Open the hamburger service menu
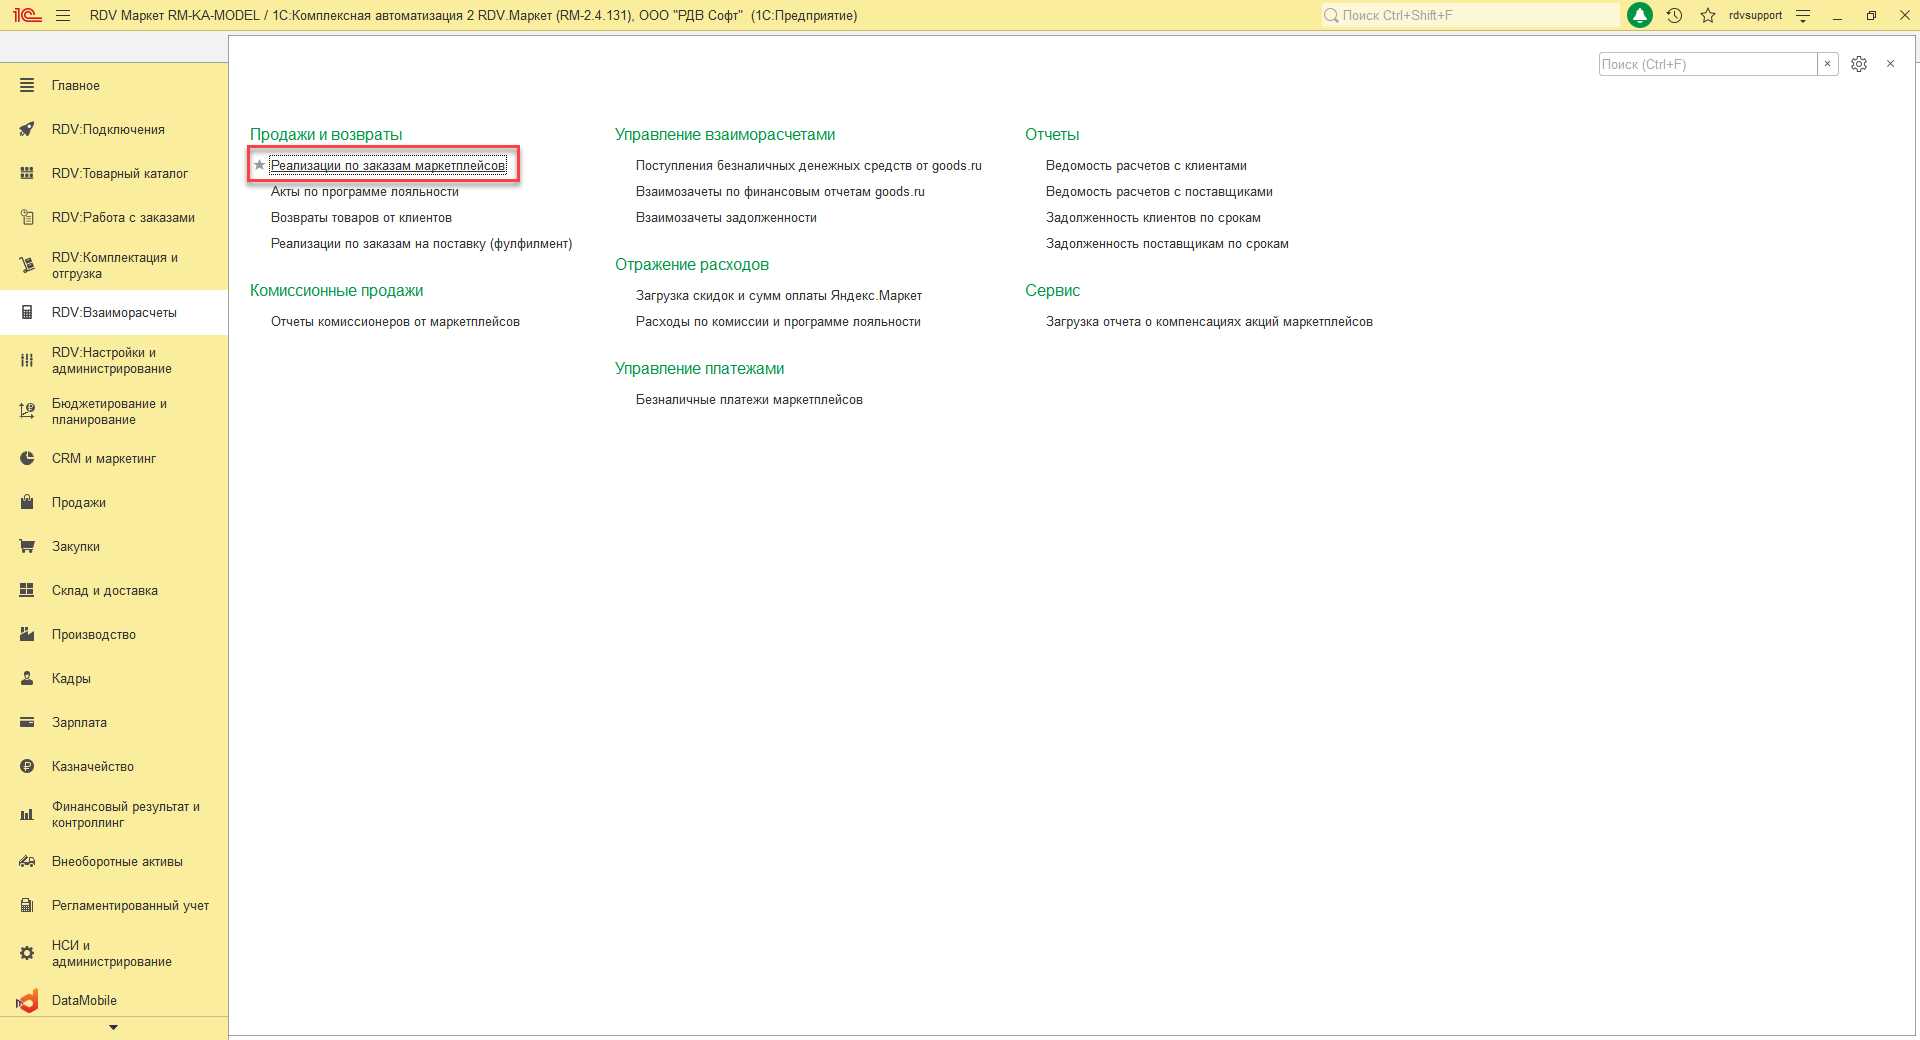This screenshot has height=1040, width=1920. [x=63, y=15]
